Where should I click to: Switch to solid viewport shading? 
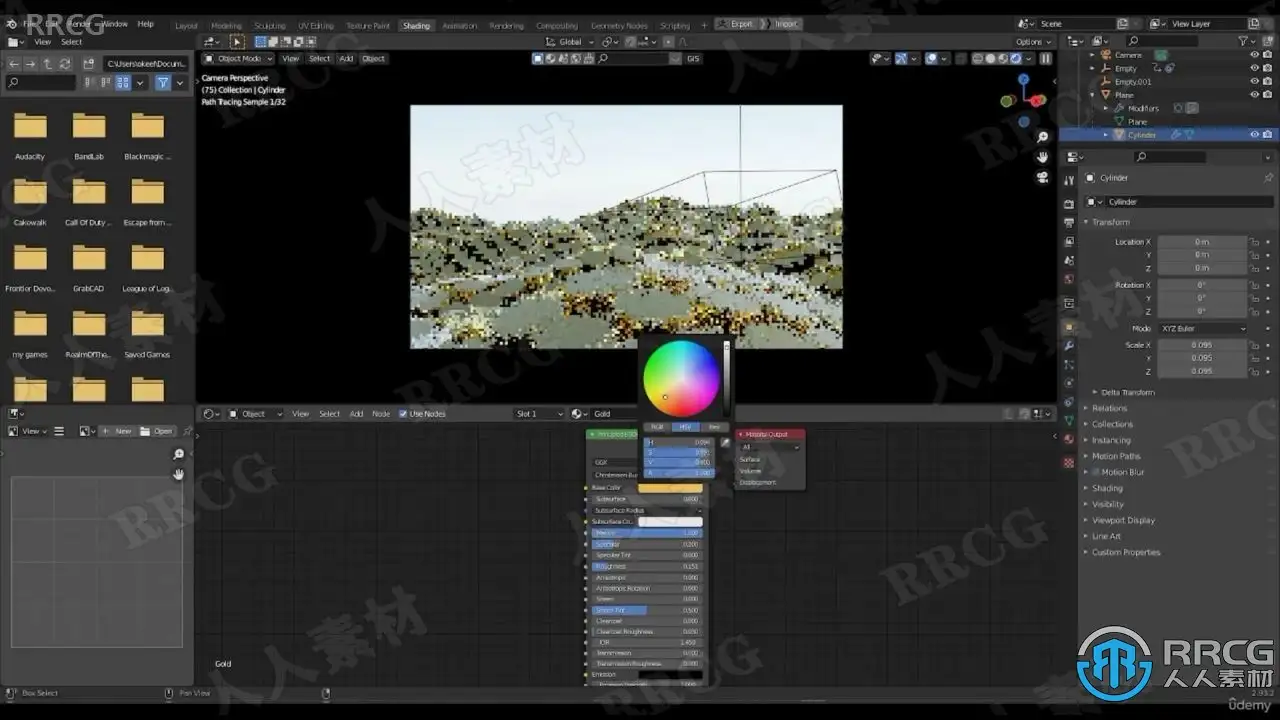tap(990, 58)
